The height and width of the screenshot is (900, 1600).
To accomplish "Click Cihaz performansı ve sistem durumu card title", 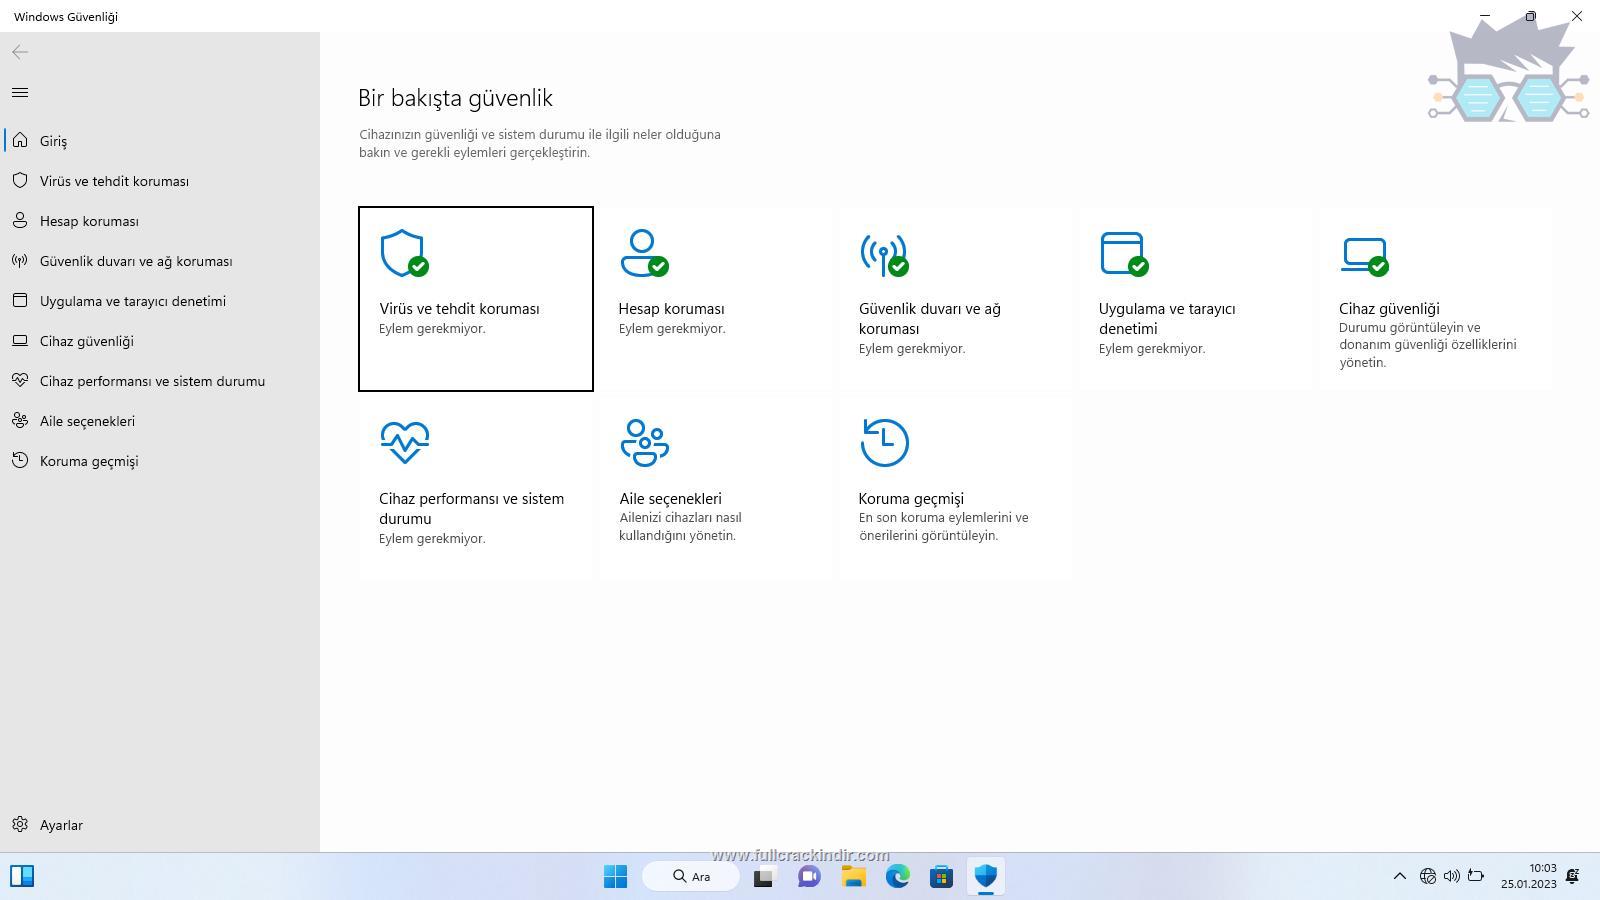I will 471,509.
